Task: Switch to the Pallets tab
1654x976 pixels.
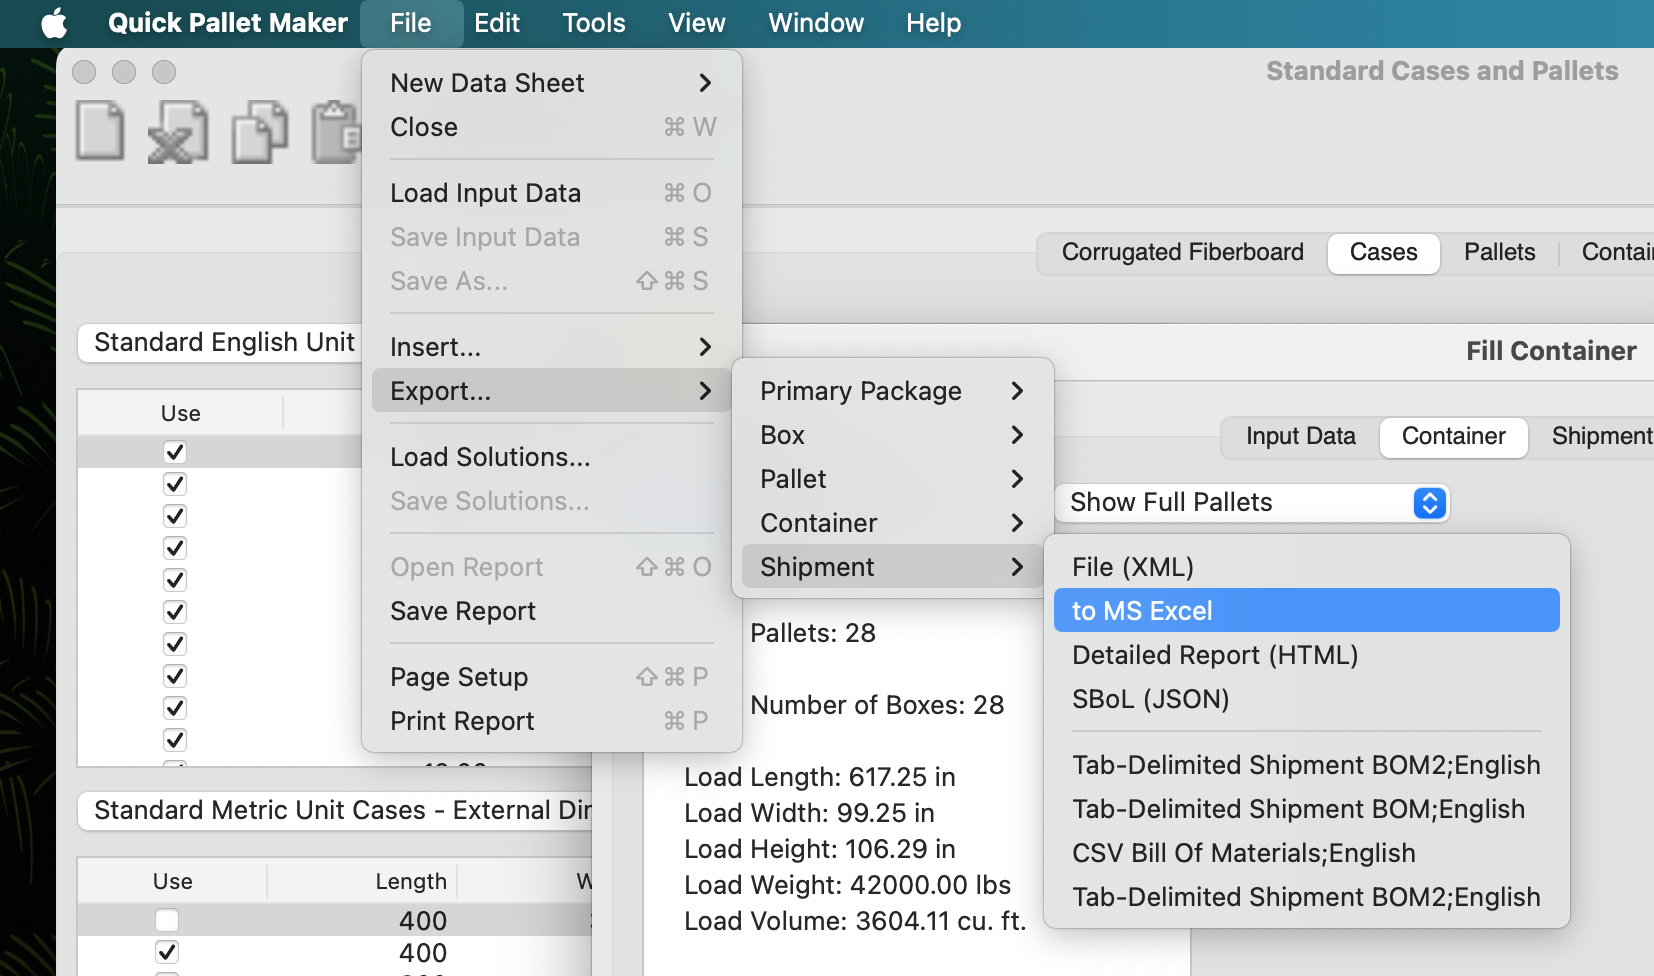Action: tap(1499, 252)
